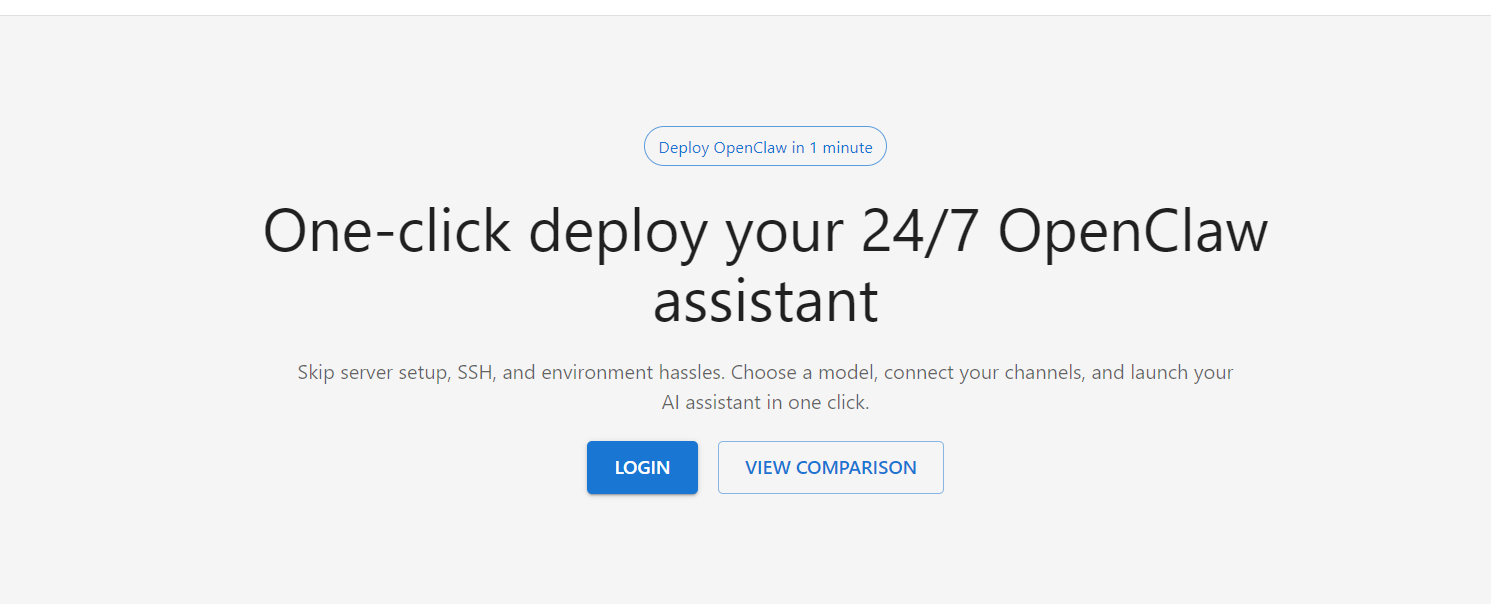Image resolution: width=1491 pixels, height=604 pixels.
Task: Click "environment hassles" in the subtitle
Action: (632, 373)
